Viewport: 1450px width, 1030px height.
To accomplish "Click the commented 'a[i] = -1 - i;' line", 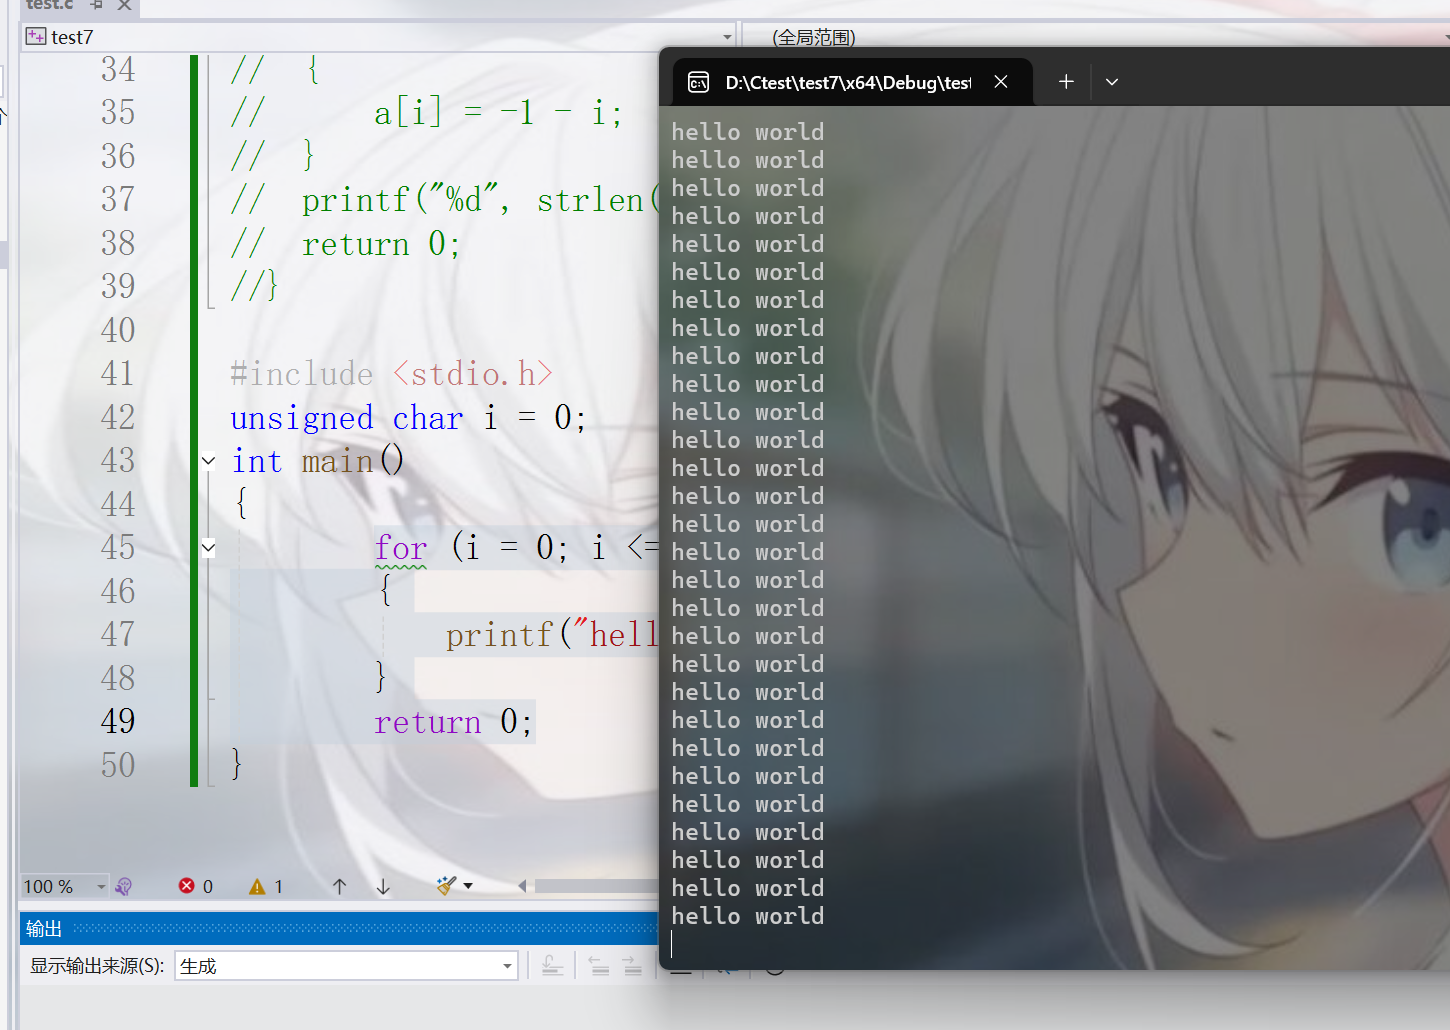I will pyautogui.click(x=498, y=113).
